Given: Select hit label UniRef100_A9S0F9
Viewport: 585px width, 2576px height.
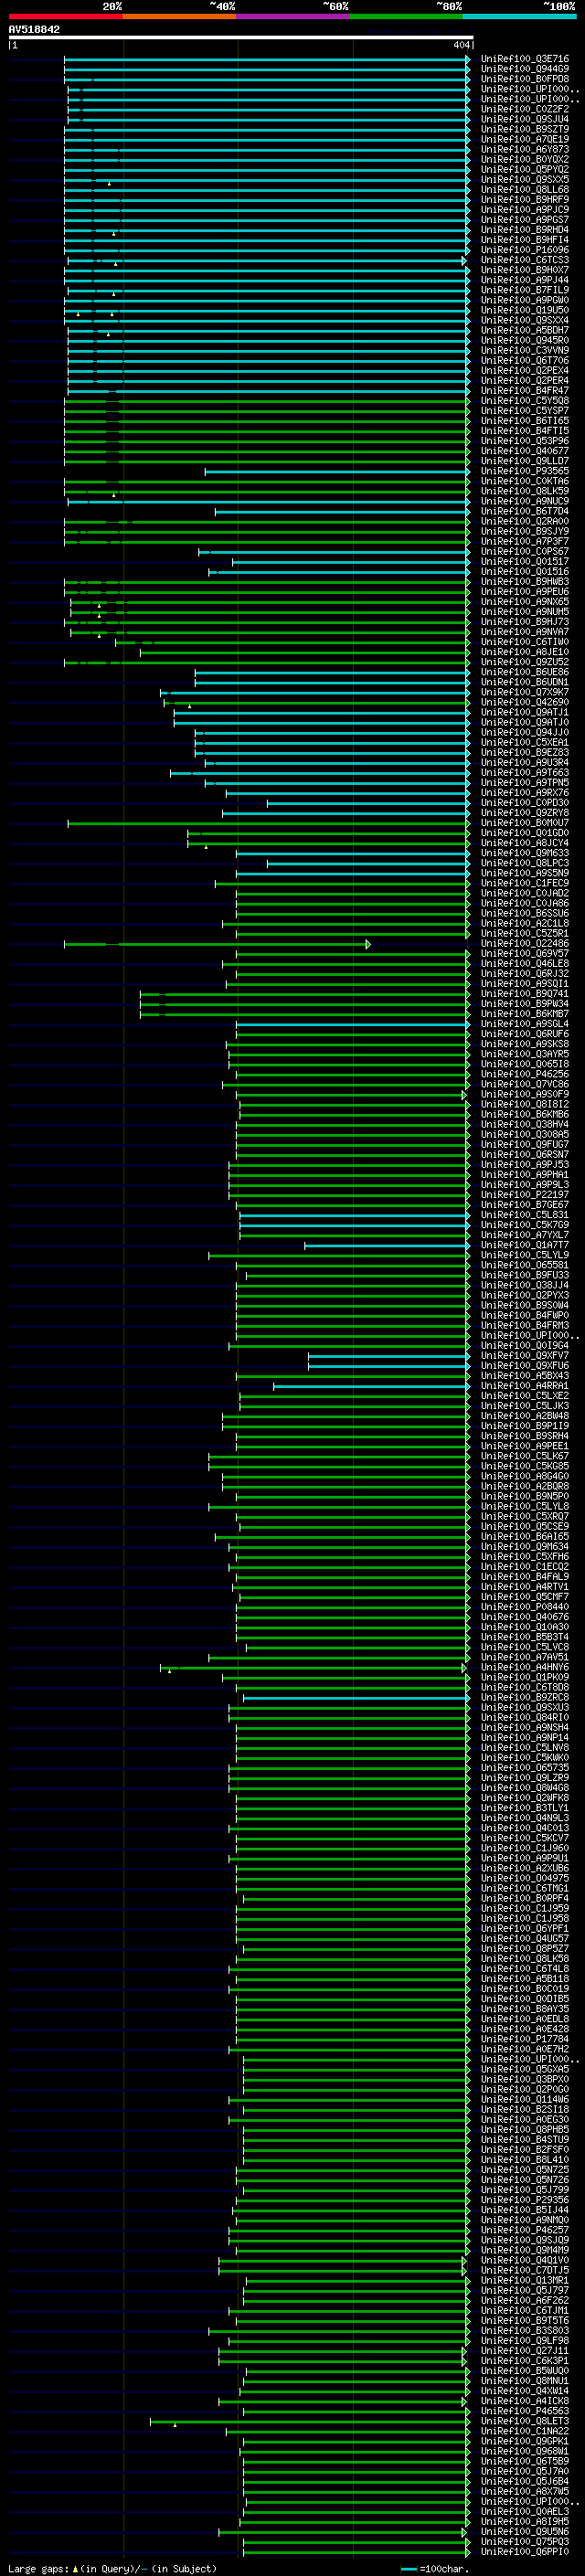Looking at the screenshot, I should [525, 1095].
